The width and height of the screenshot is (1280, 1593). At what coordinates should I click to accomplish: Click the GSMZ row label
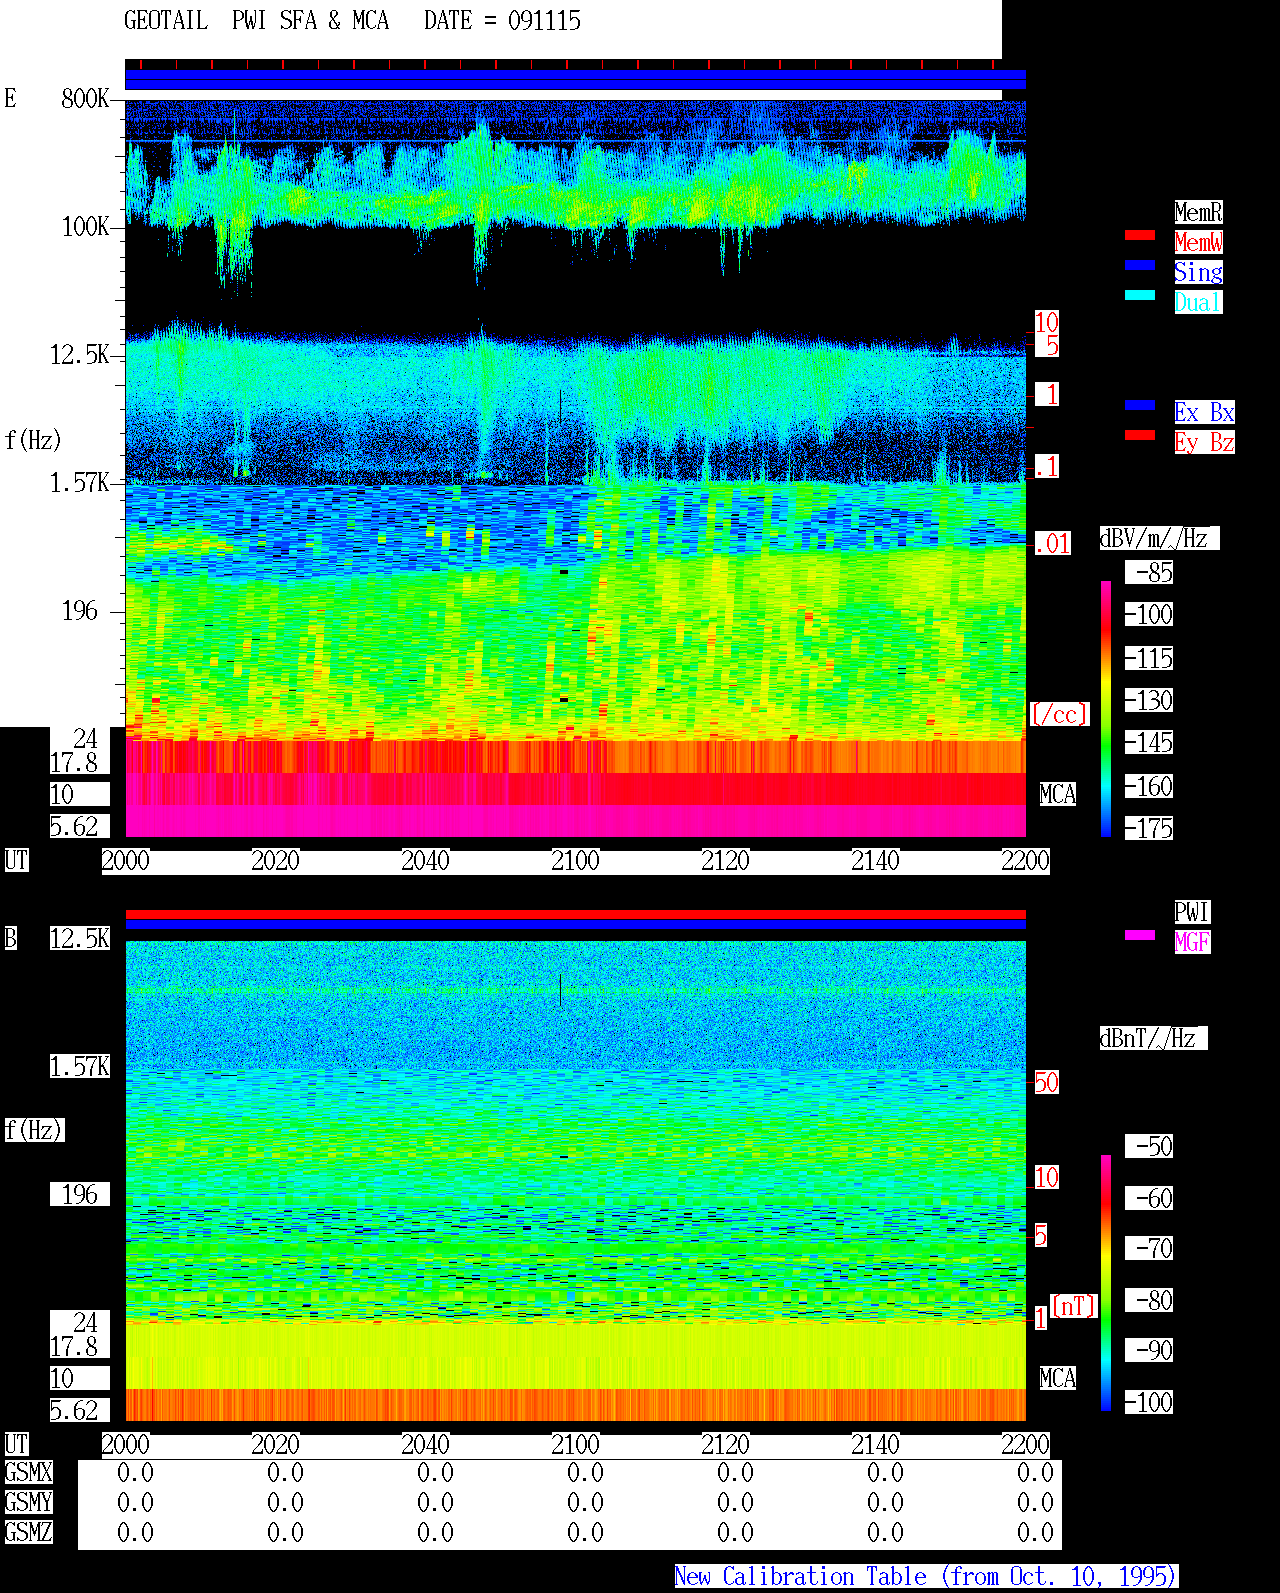point(28,1533)
